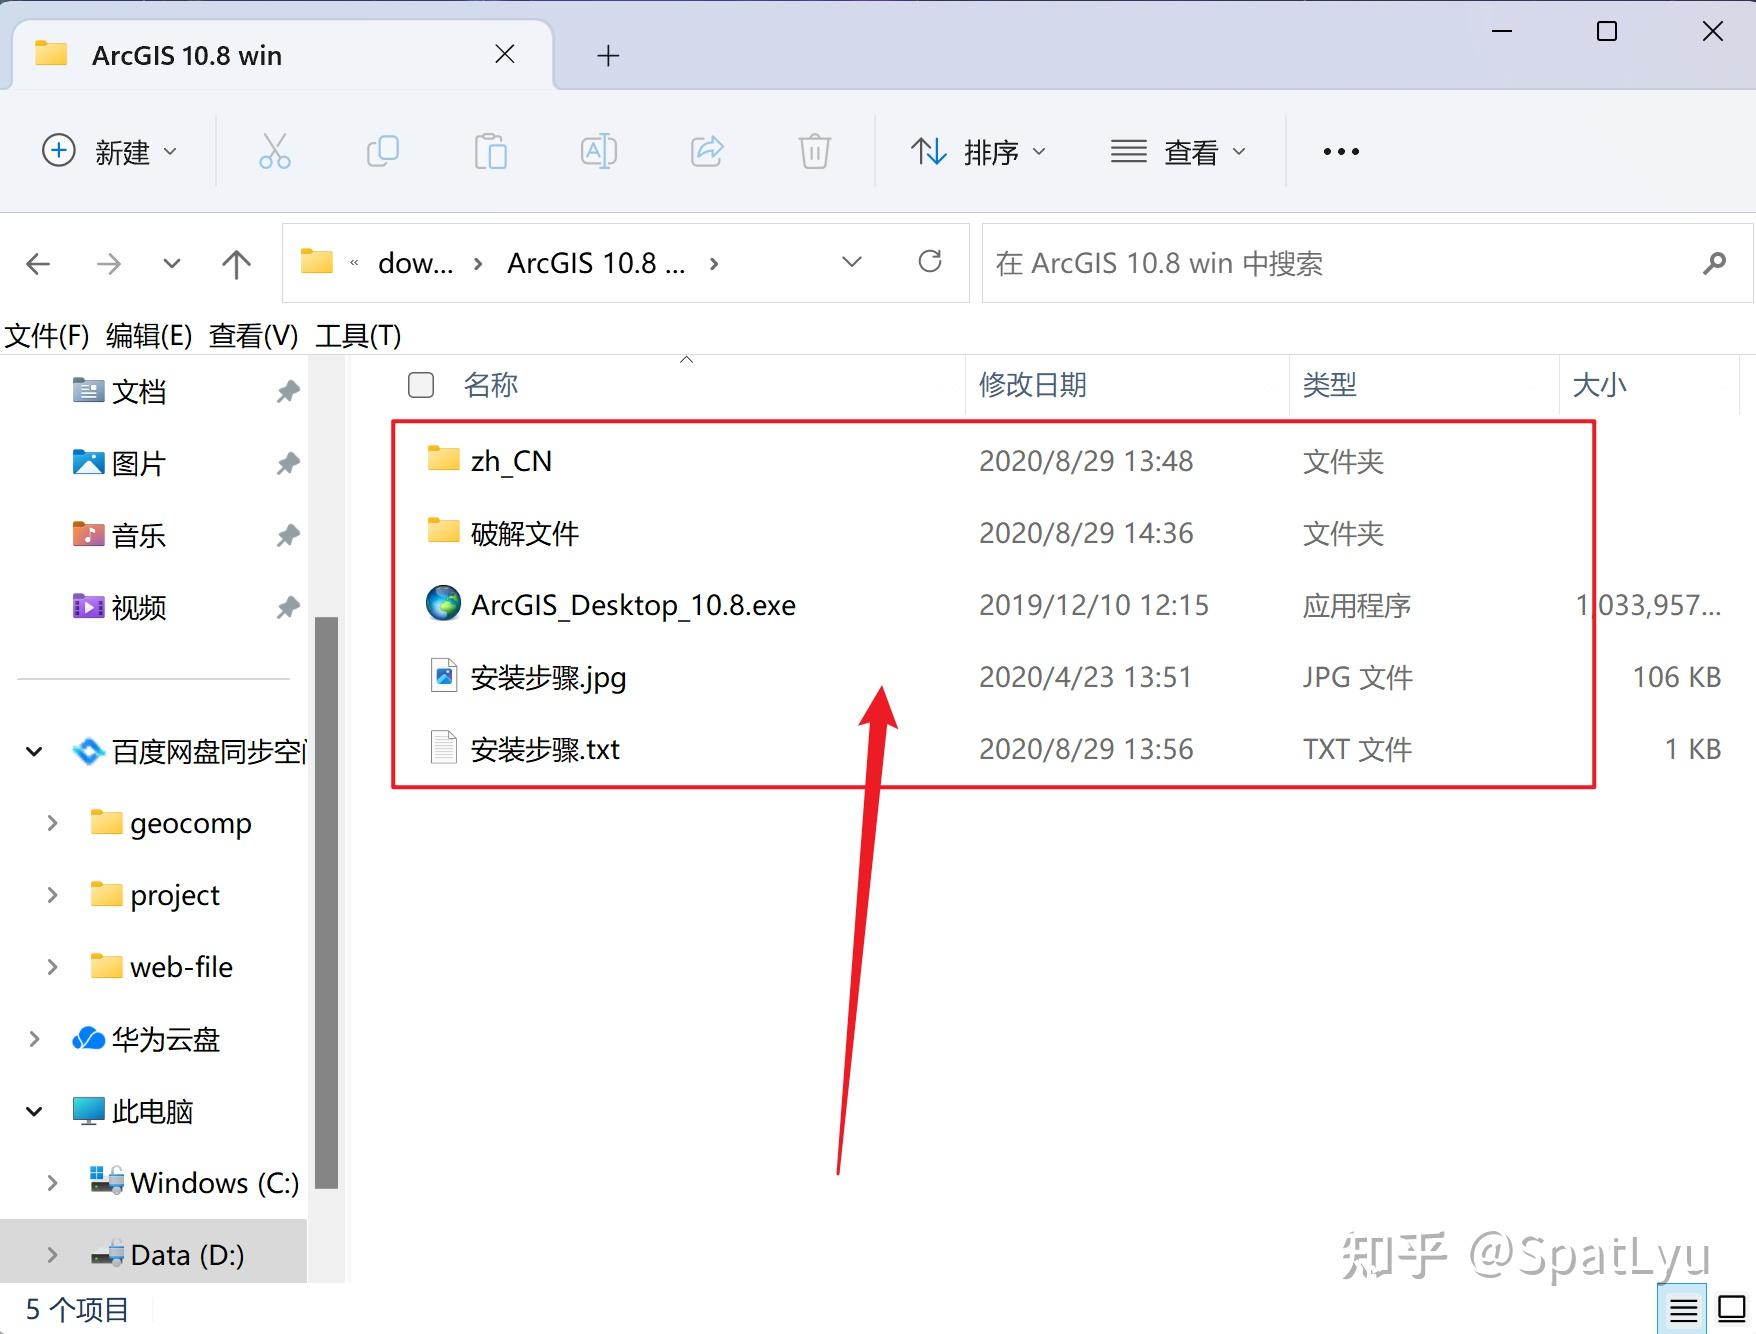Viewport: 1756px width, 1334px height.
Task: Open the 排序 sort dropdown
Action: [x=979, y=152]
